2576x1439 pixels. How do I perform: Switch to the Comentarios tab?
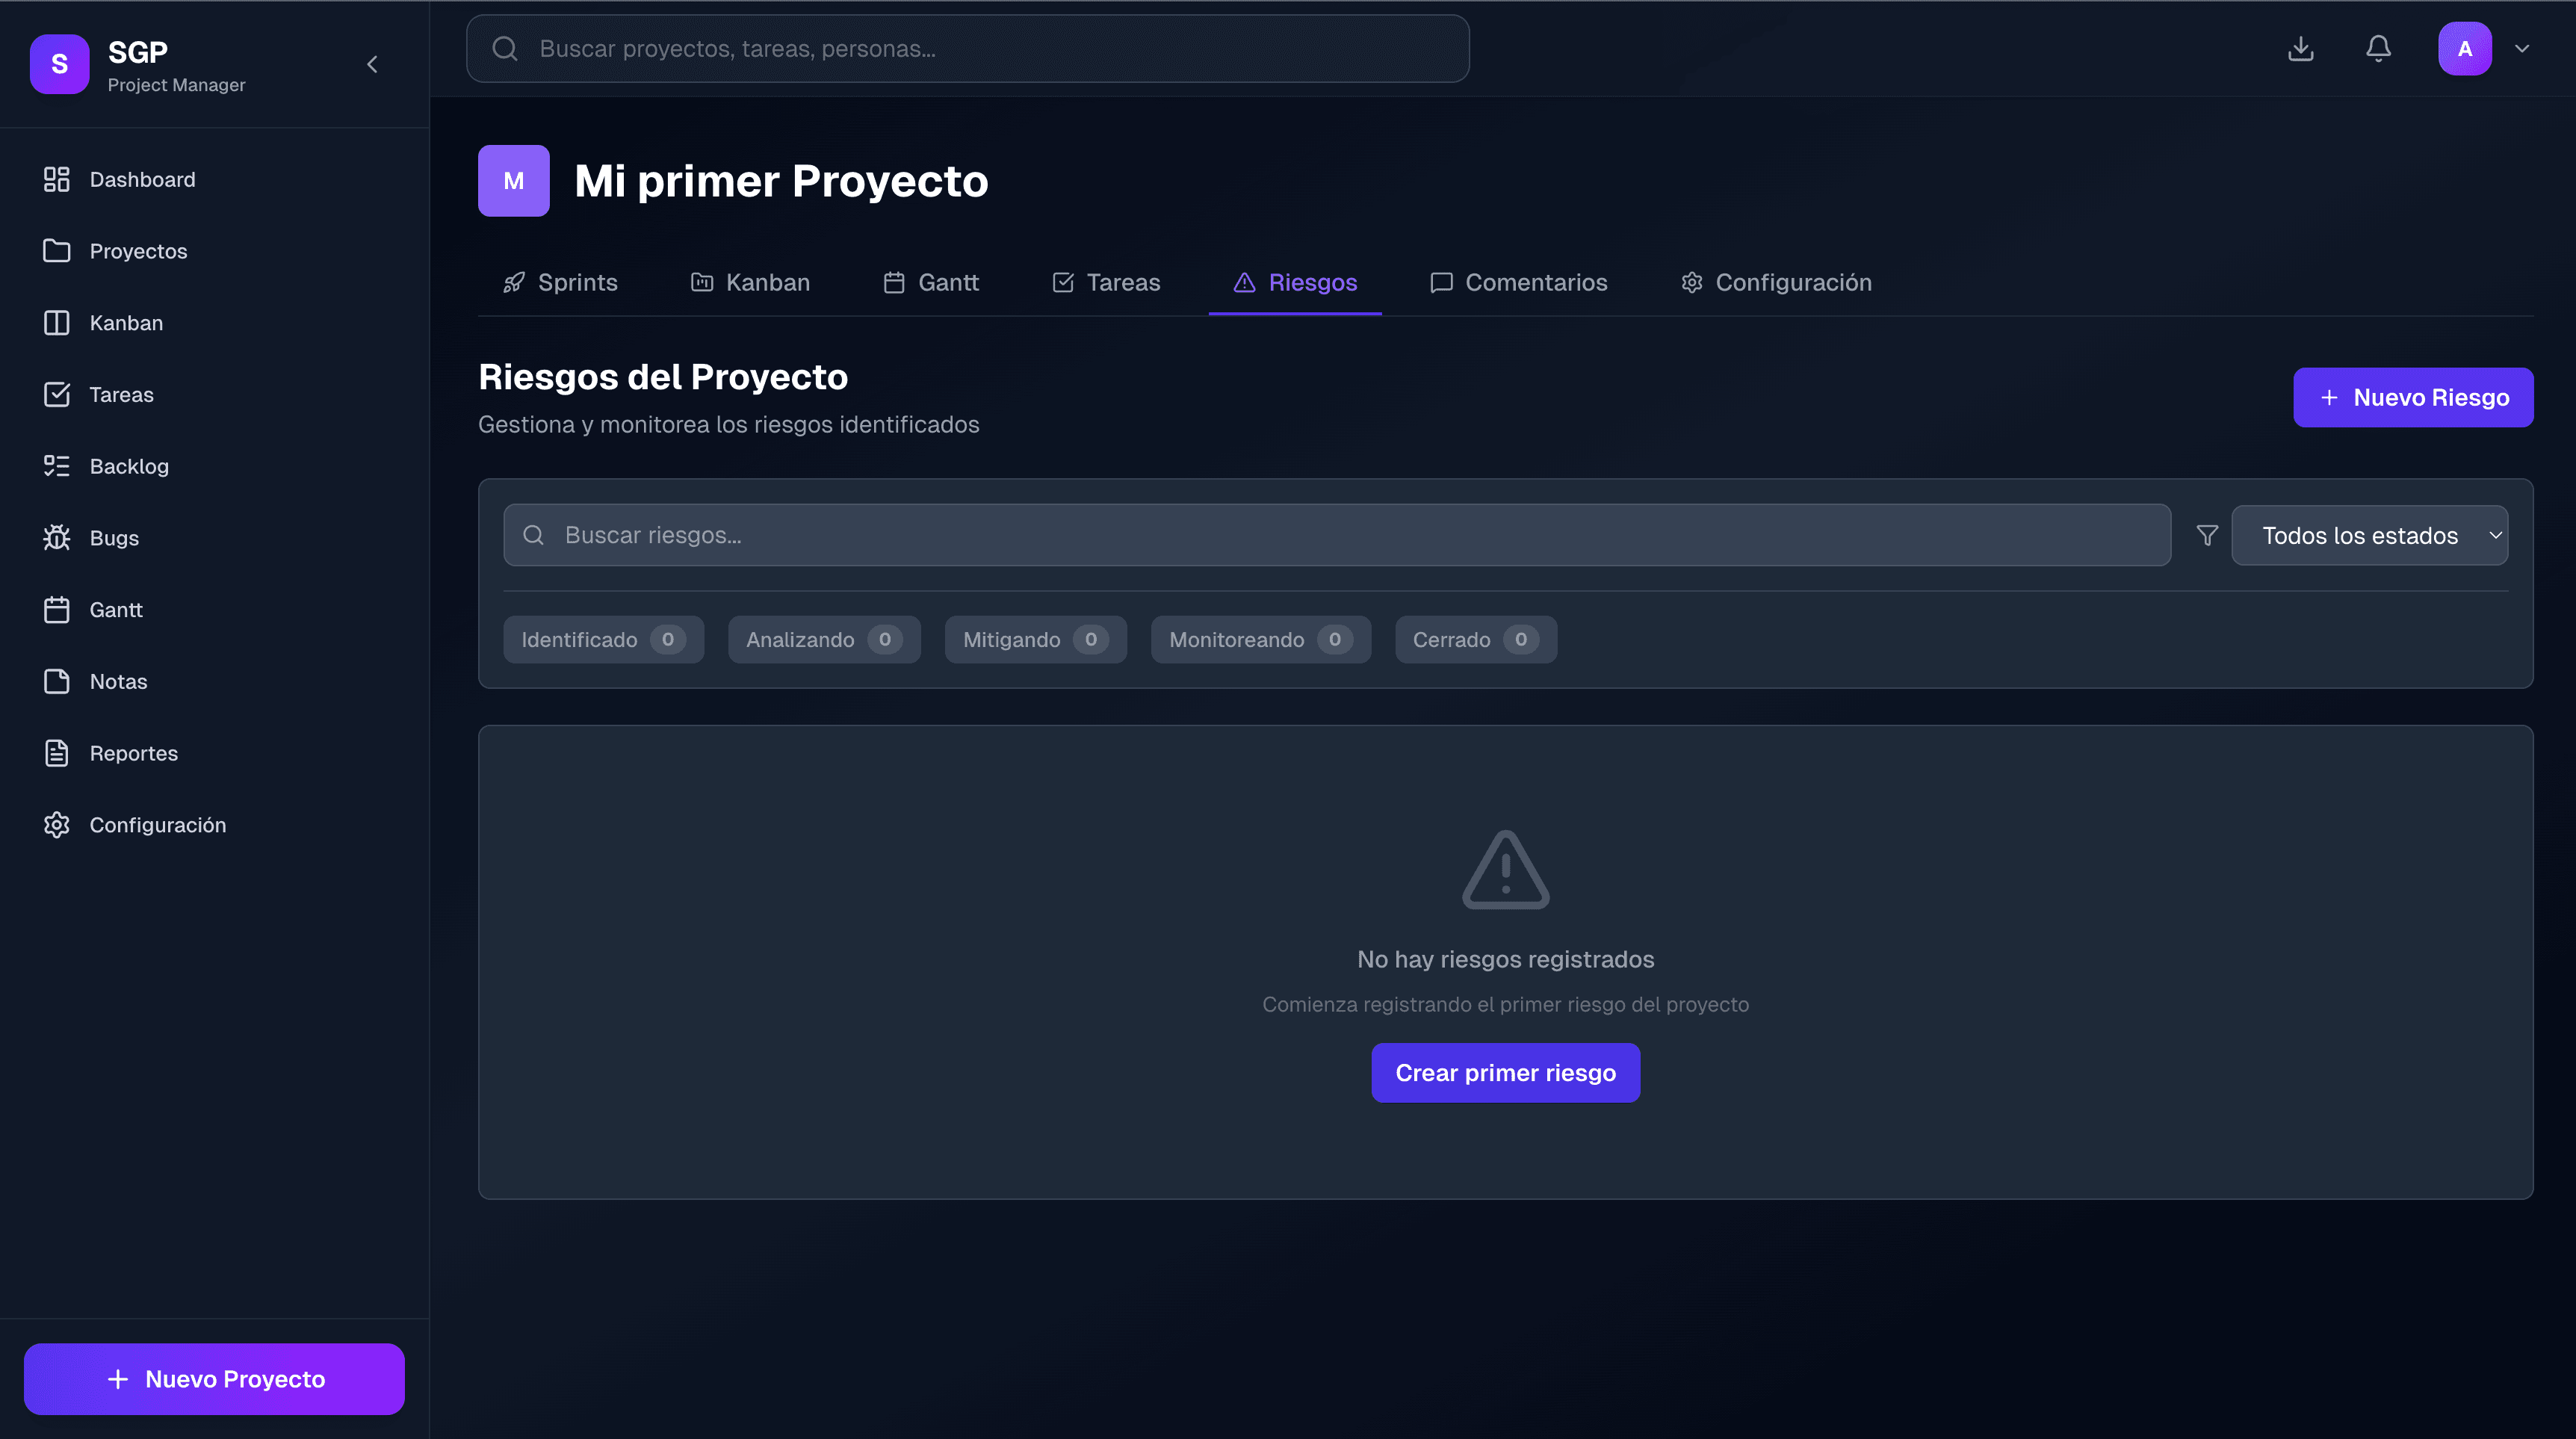1518,282
